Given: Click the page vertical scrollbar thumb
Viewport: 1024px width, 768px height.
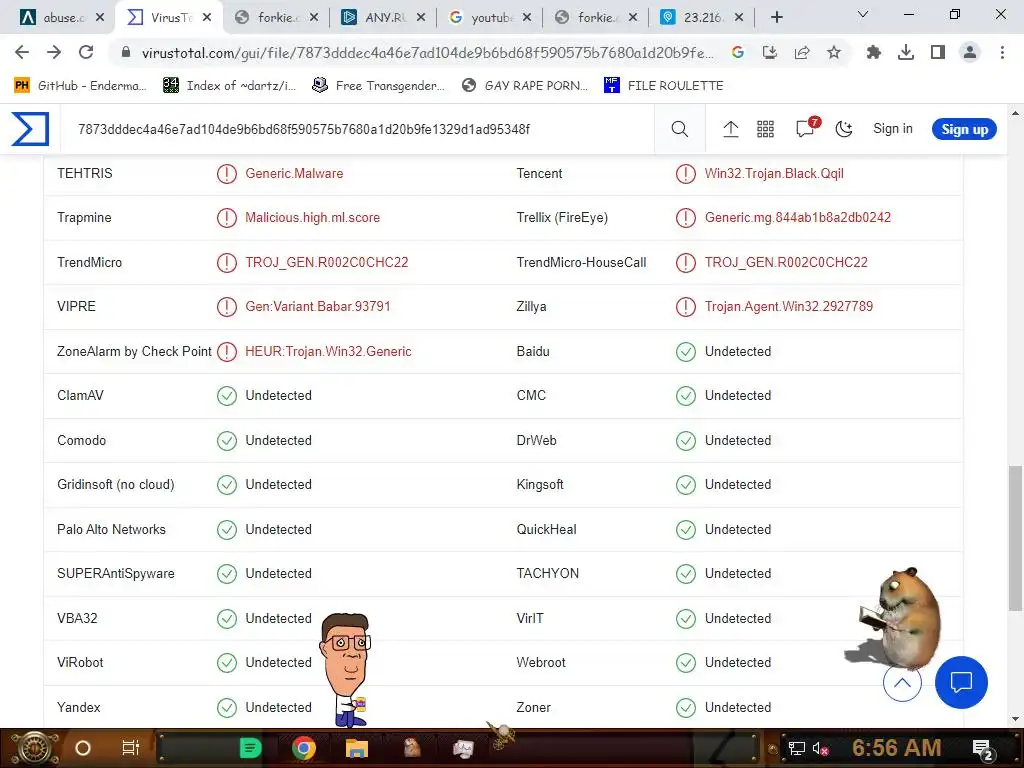Looking at the screenshot, I should (x=1014, y=538).
